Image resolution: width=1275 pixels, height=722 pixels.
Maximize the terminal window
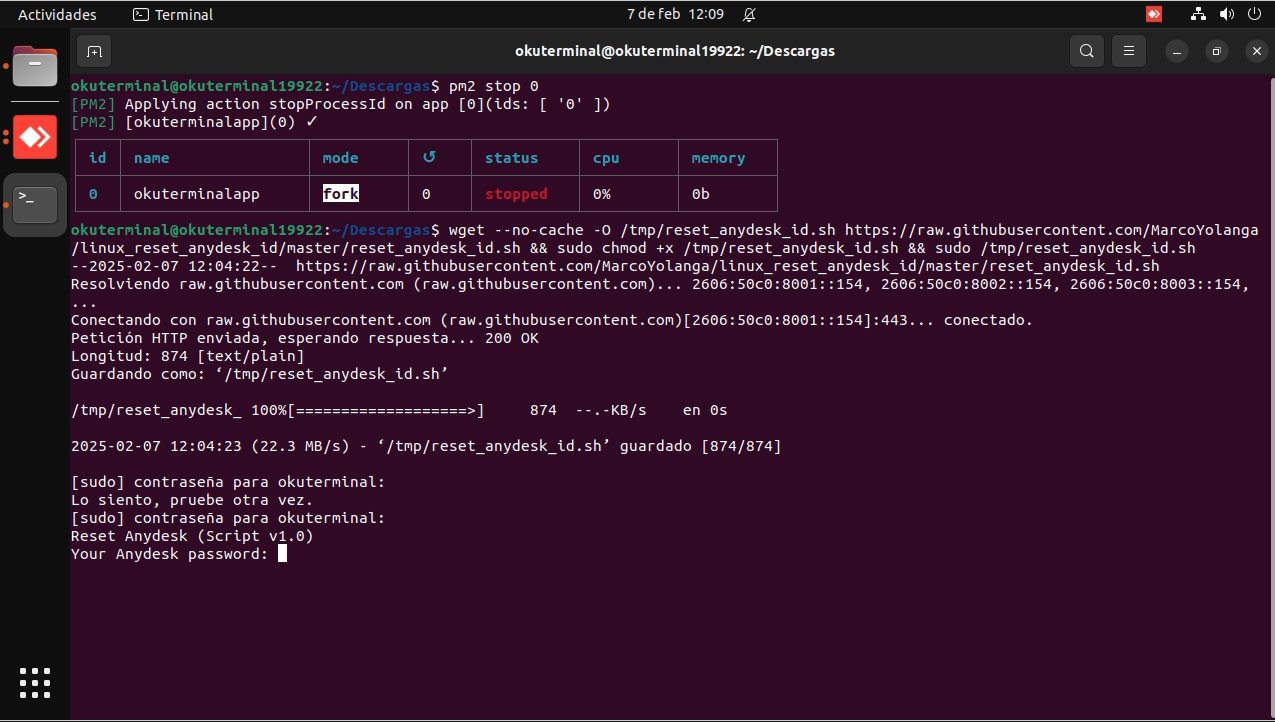point(1216,51)
